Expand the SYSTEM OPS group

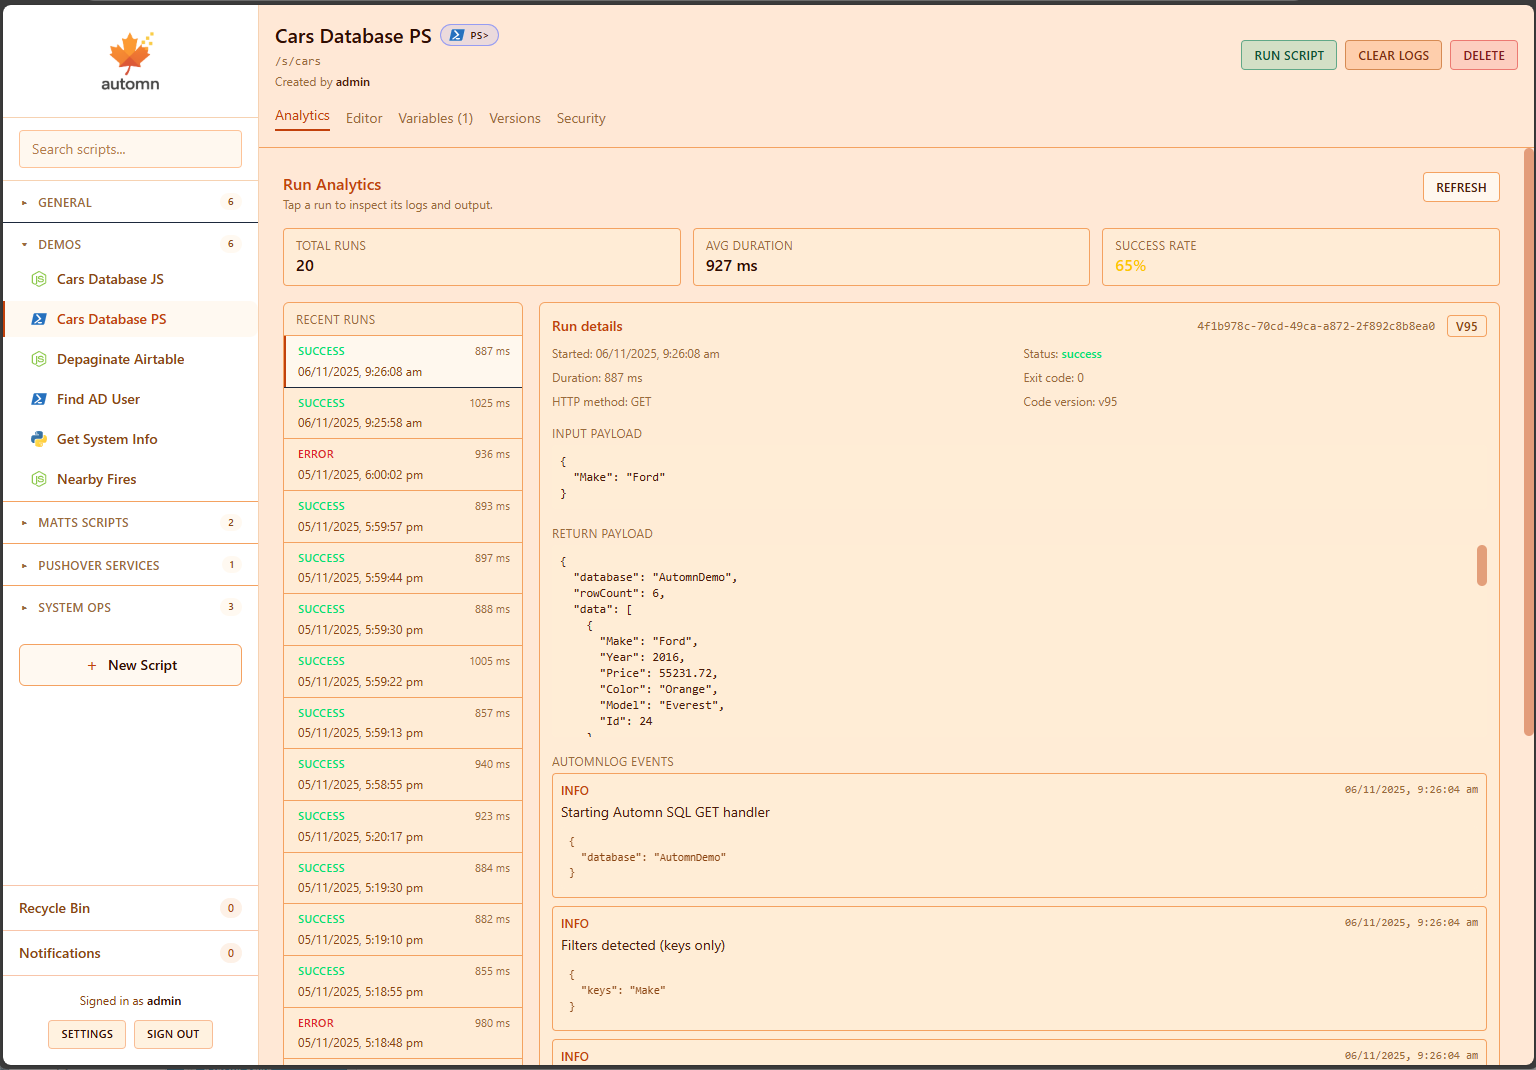(130, 607)
